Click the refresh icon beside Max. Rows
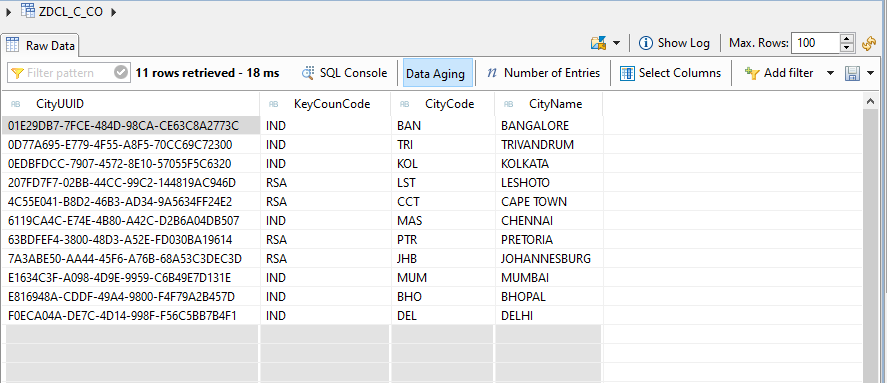Viewport: 887px width, 383px height. coord(868,44)
